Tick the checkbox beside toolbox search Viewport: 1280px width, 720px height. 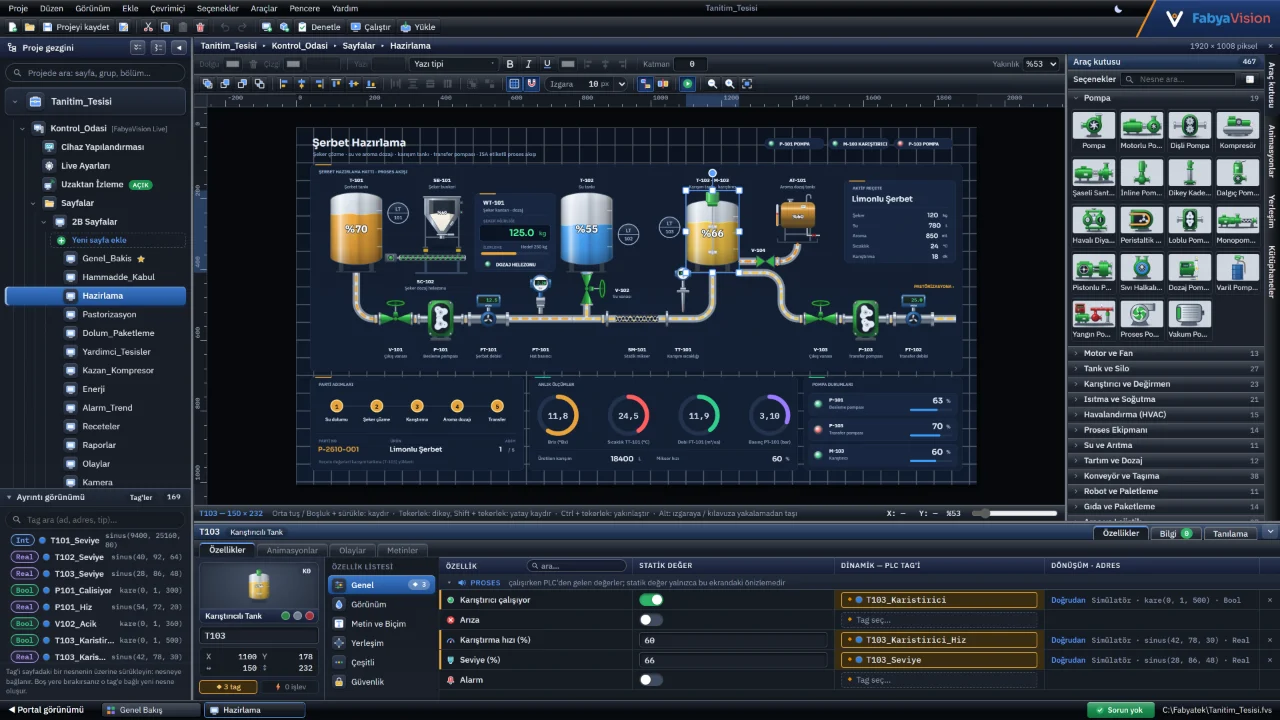click(x=1249, y=79)
